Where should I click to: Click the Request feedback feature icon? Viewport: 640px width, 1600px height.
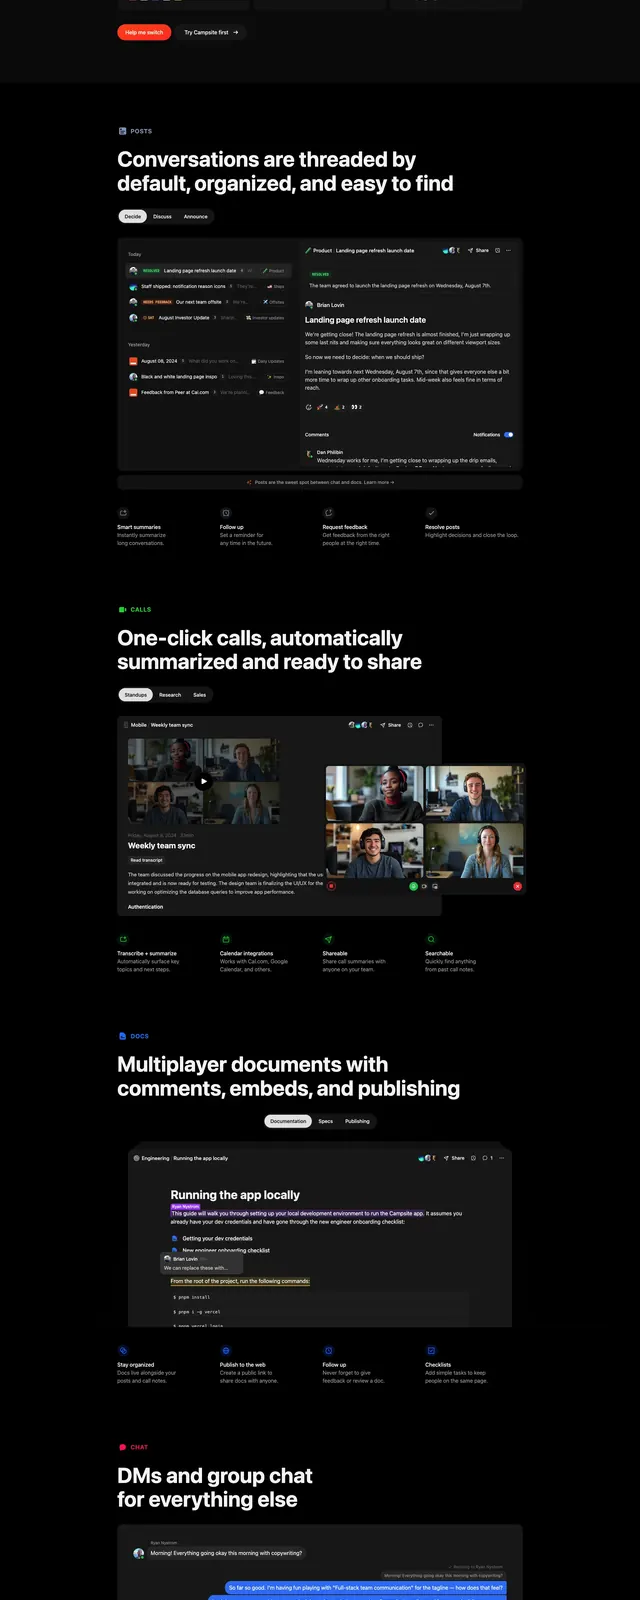pyautogui.click(x=328, y=513)
